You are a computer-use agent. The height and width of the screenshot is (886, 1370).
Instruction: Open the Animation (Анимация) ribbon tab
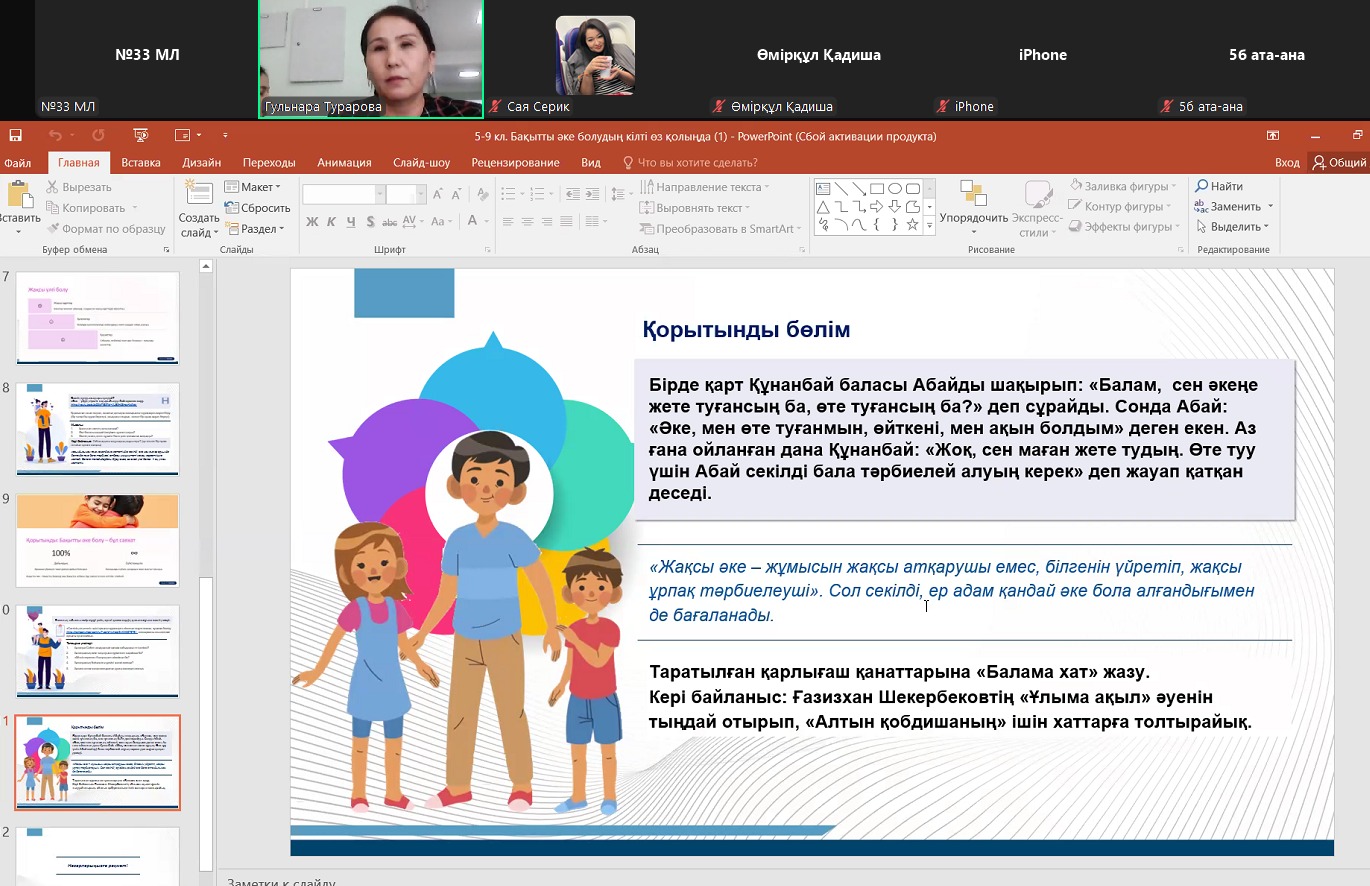[x=344, y=163]
